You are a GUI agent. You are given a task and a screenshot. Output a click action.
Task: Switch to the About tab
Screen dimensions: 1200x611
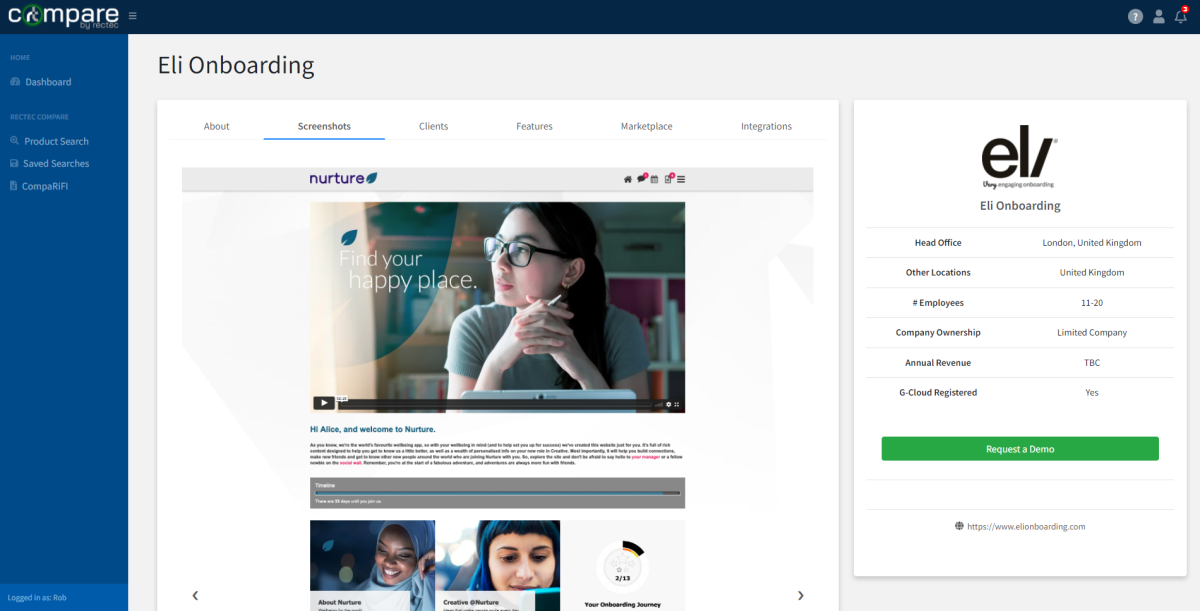point(216,126)
